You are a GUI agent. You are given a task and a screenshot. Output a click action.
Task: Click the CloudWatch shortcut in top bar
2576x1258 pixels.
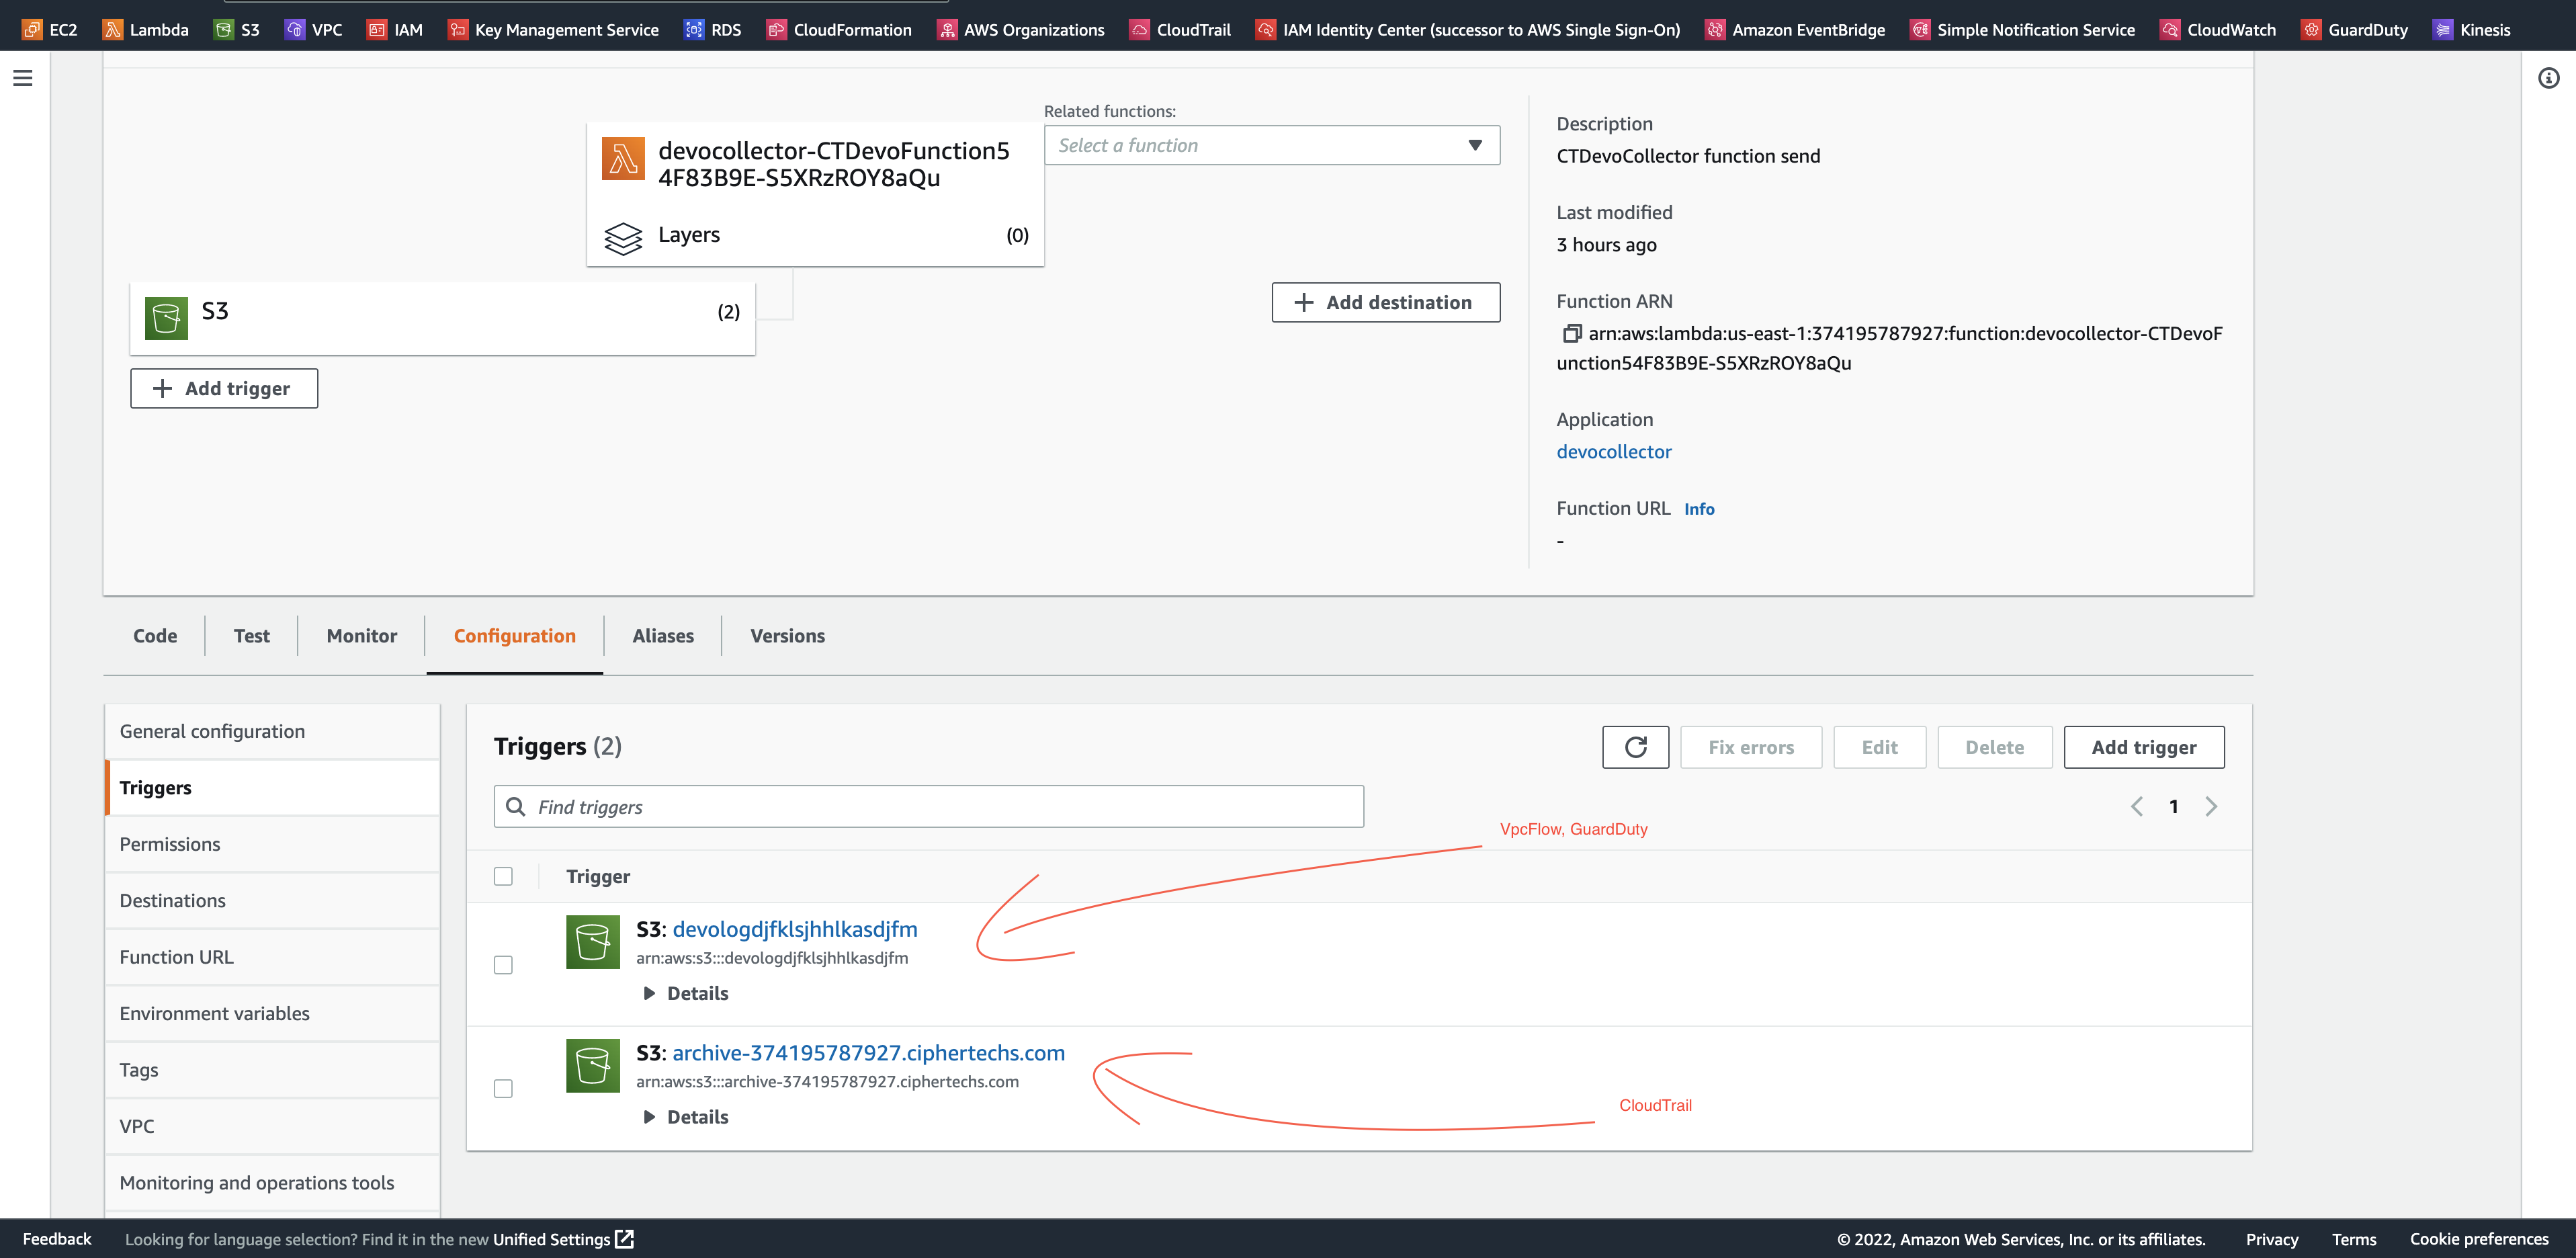pos(2218,30)
